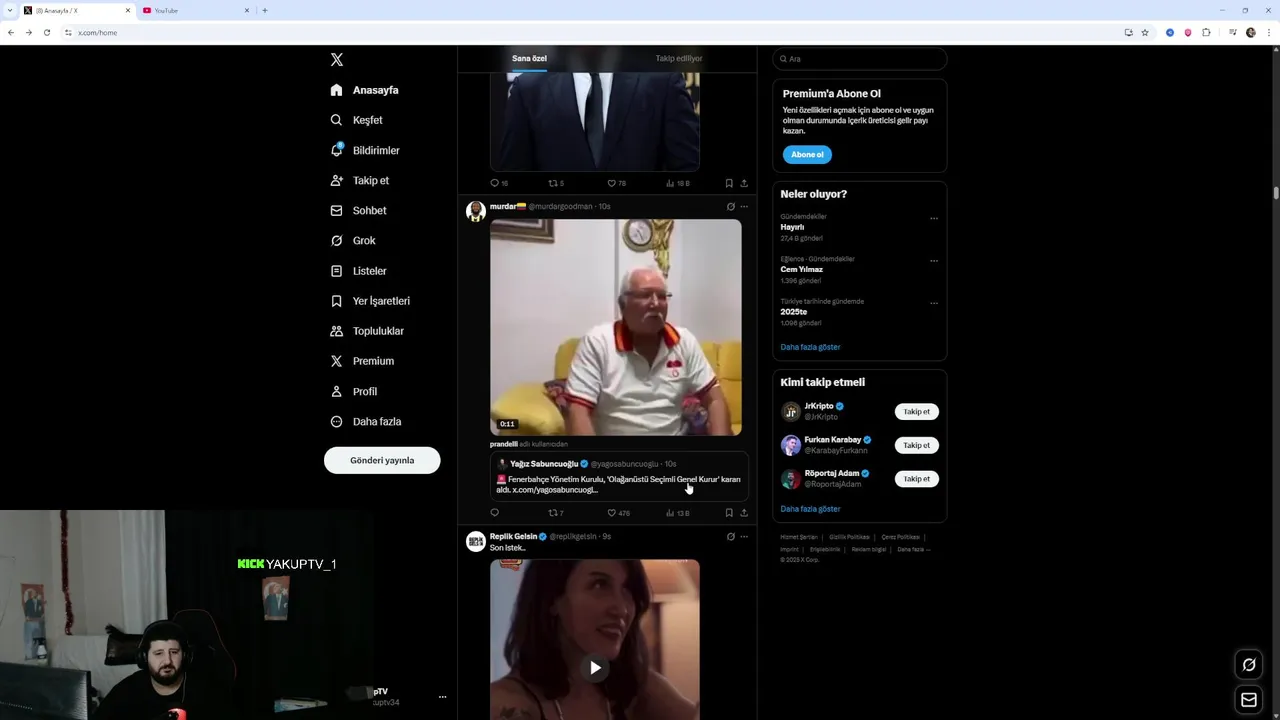Like the top post with 78 likes
1280x720 pixels.
[617, 184]
